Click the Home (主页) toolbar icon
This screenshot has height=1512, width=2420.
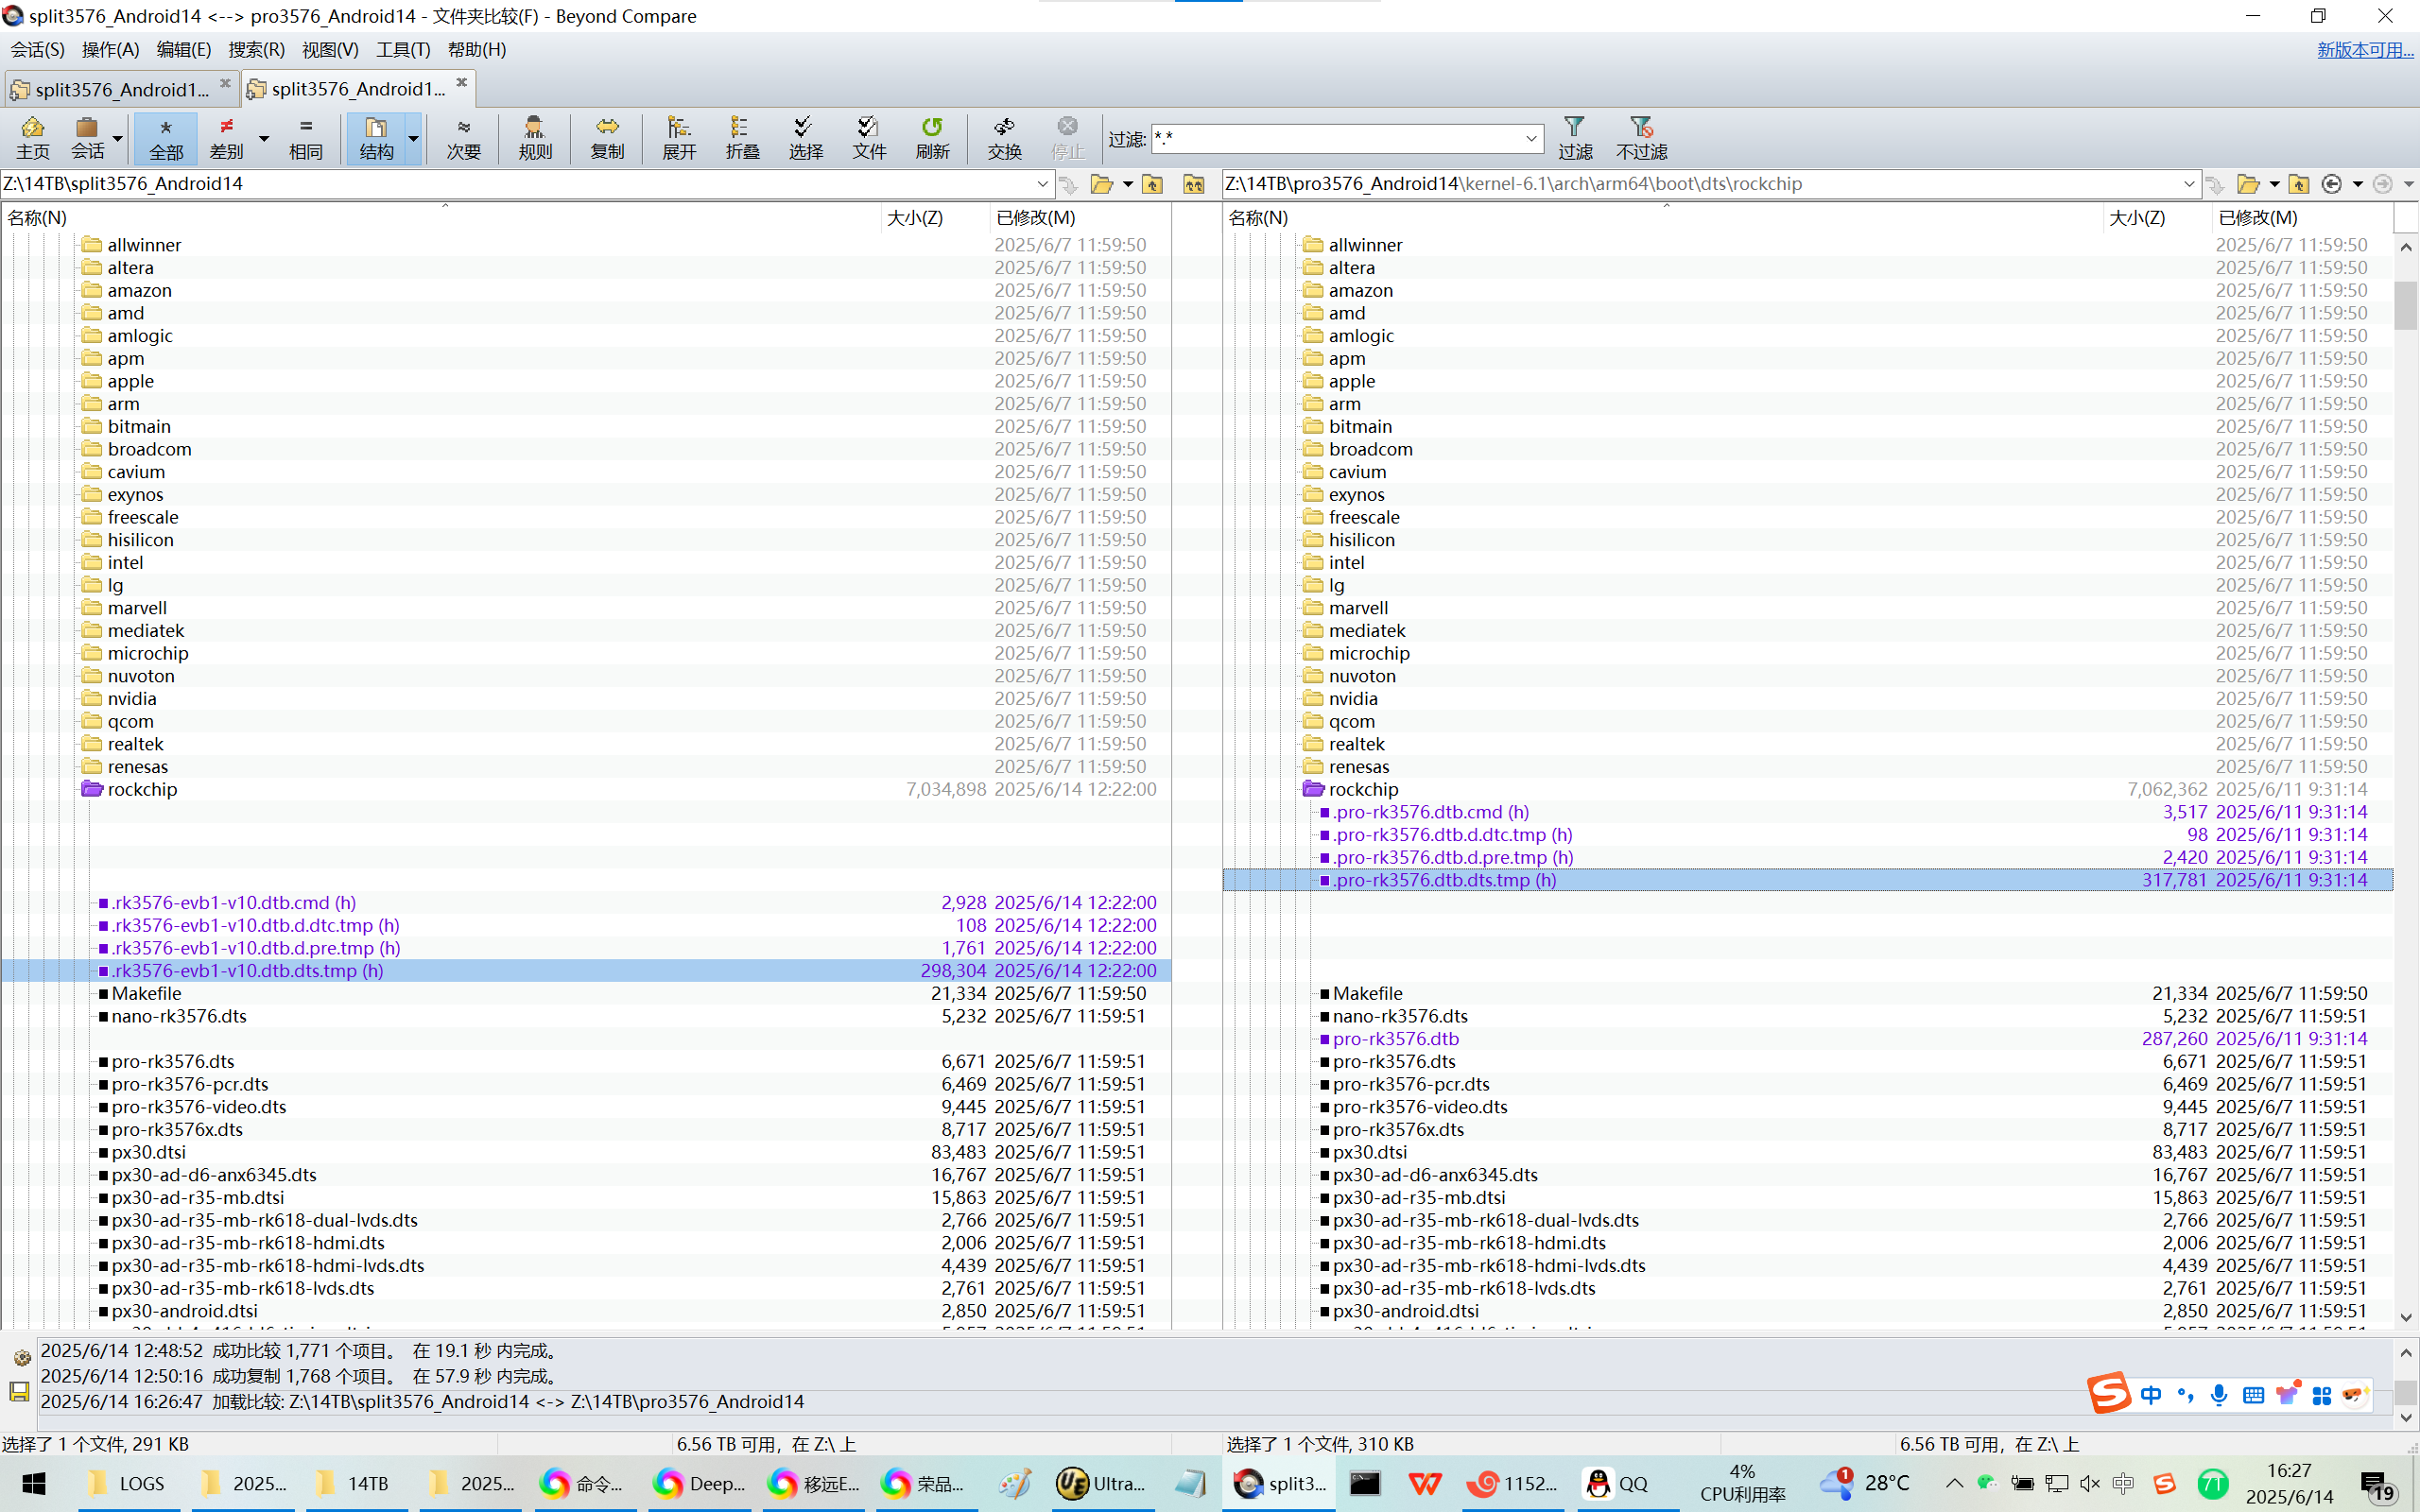pos(32,137)
